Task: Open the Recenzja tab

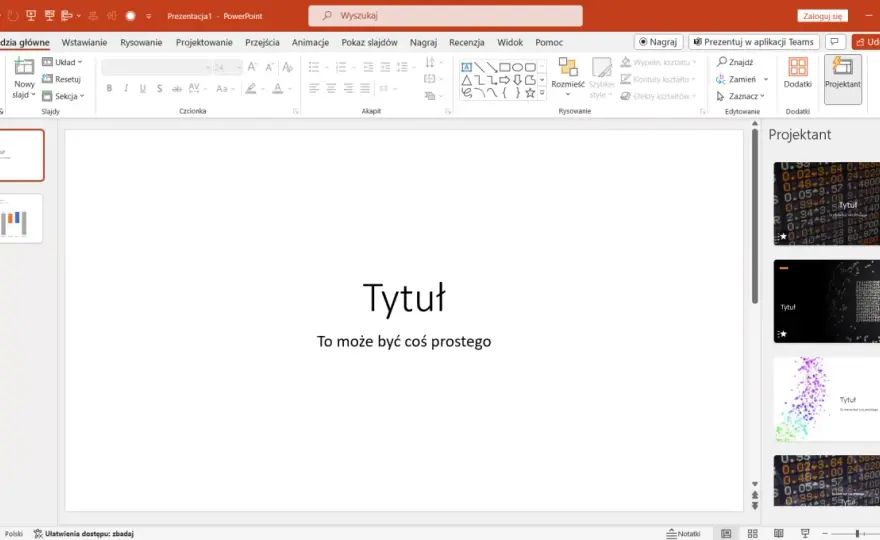Action: click(x=466, y=42)
